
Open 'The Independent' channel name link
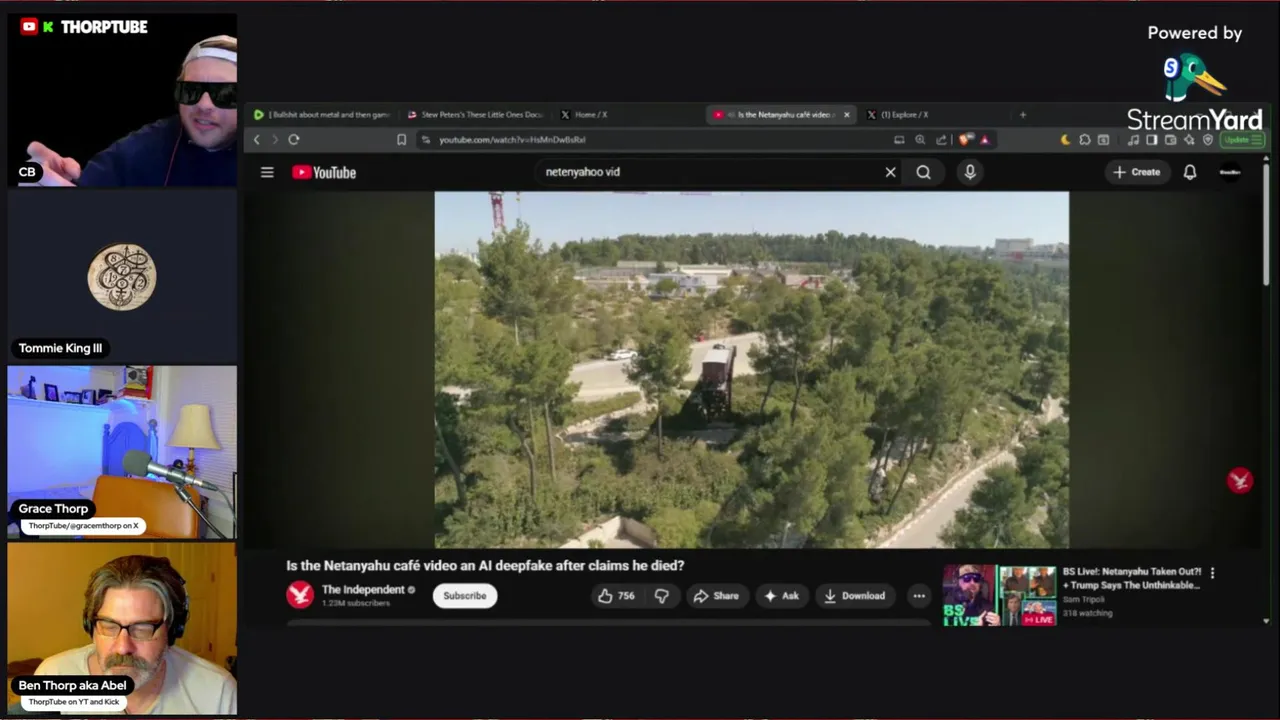(363, 590)
